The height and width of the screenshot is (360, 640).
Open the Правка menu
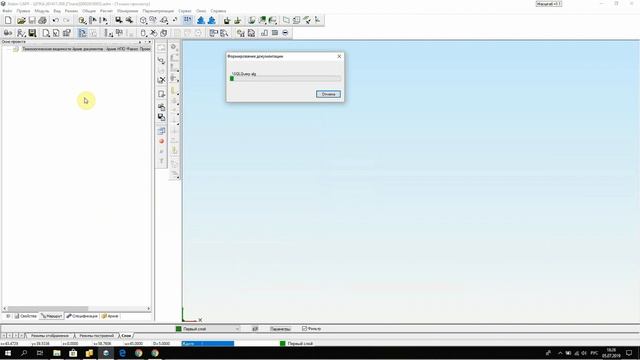[x=23, y=11]
